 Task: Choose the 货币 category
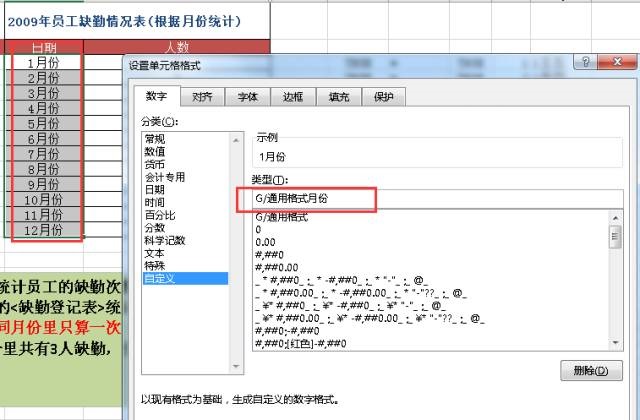pyautogui.click(x=185, y=164)
